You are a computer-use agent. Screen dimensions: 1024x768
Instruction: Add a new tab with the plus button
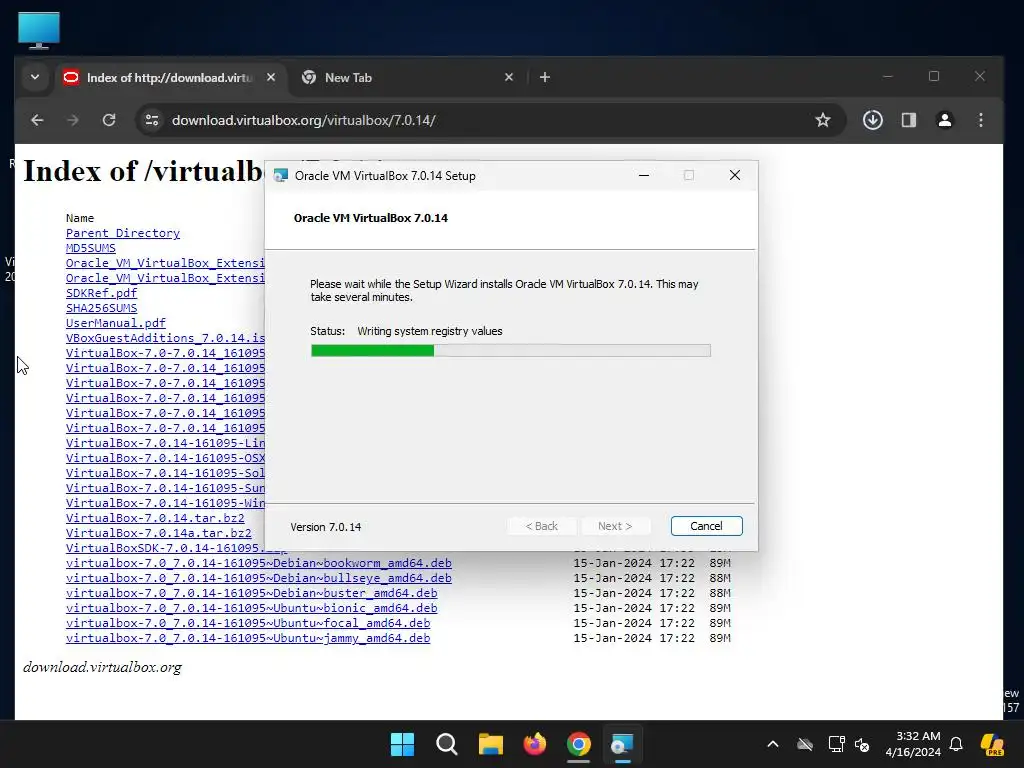(x=545, y=77)
